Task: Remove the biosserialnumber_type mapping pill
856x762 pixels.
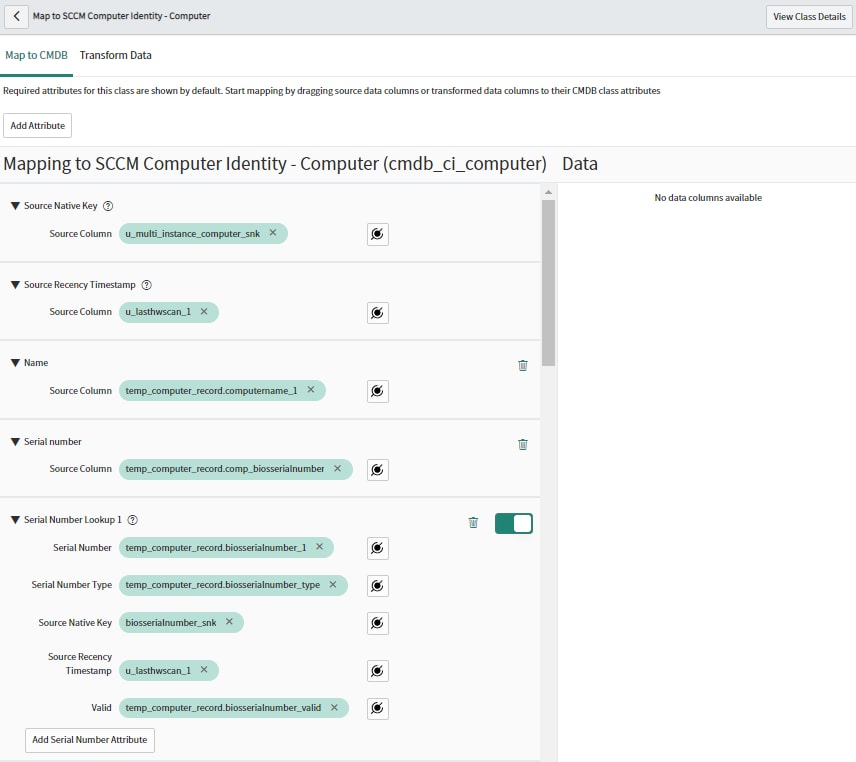Action: (333, 585)
